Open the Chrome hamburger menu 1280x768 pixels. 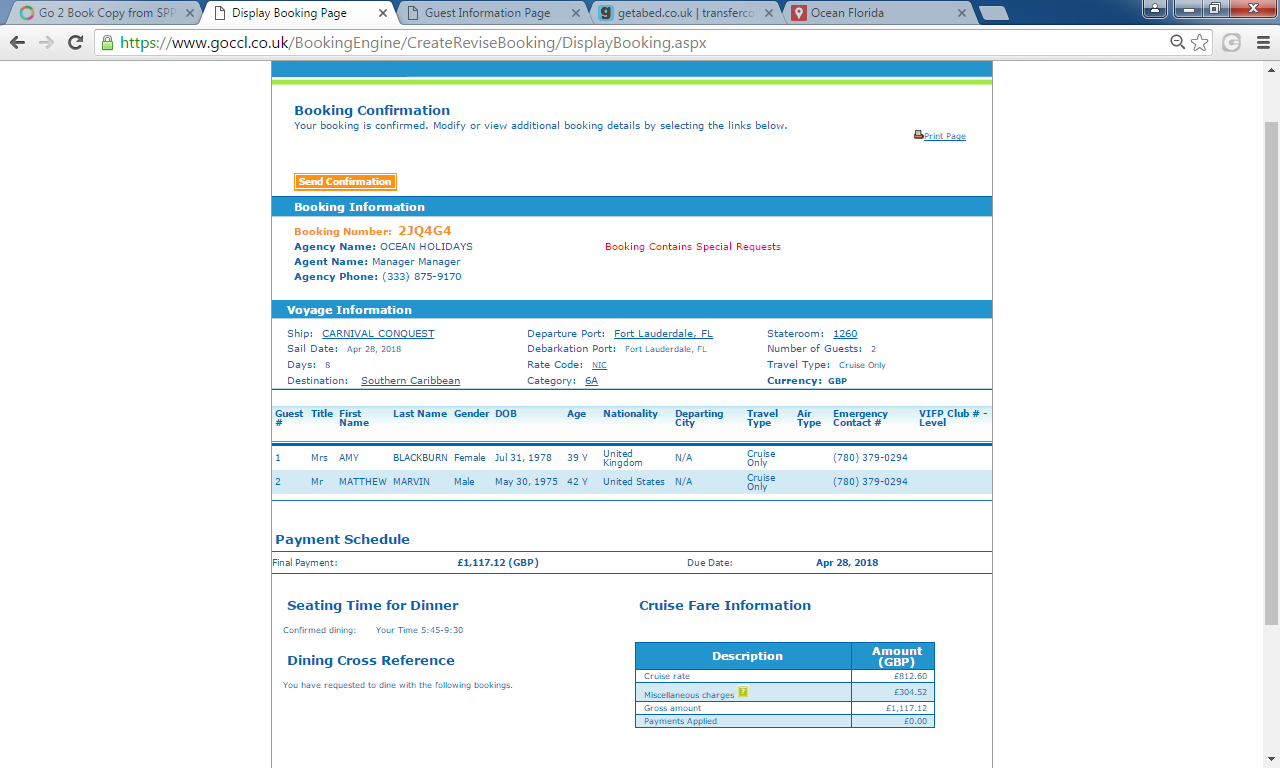1261,43
